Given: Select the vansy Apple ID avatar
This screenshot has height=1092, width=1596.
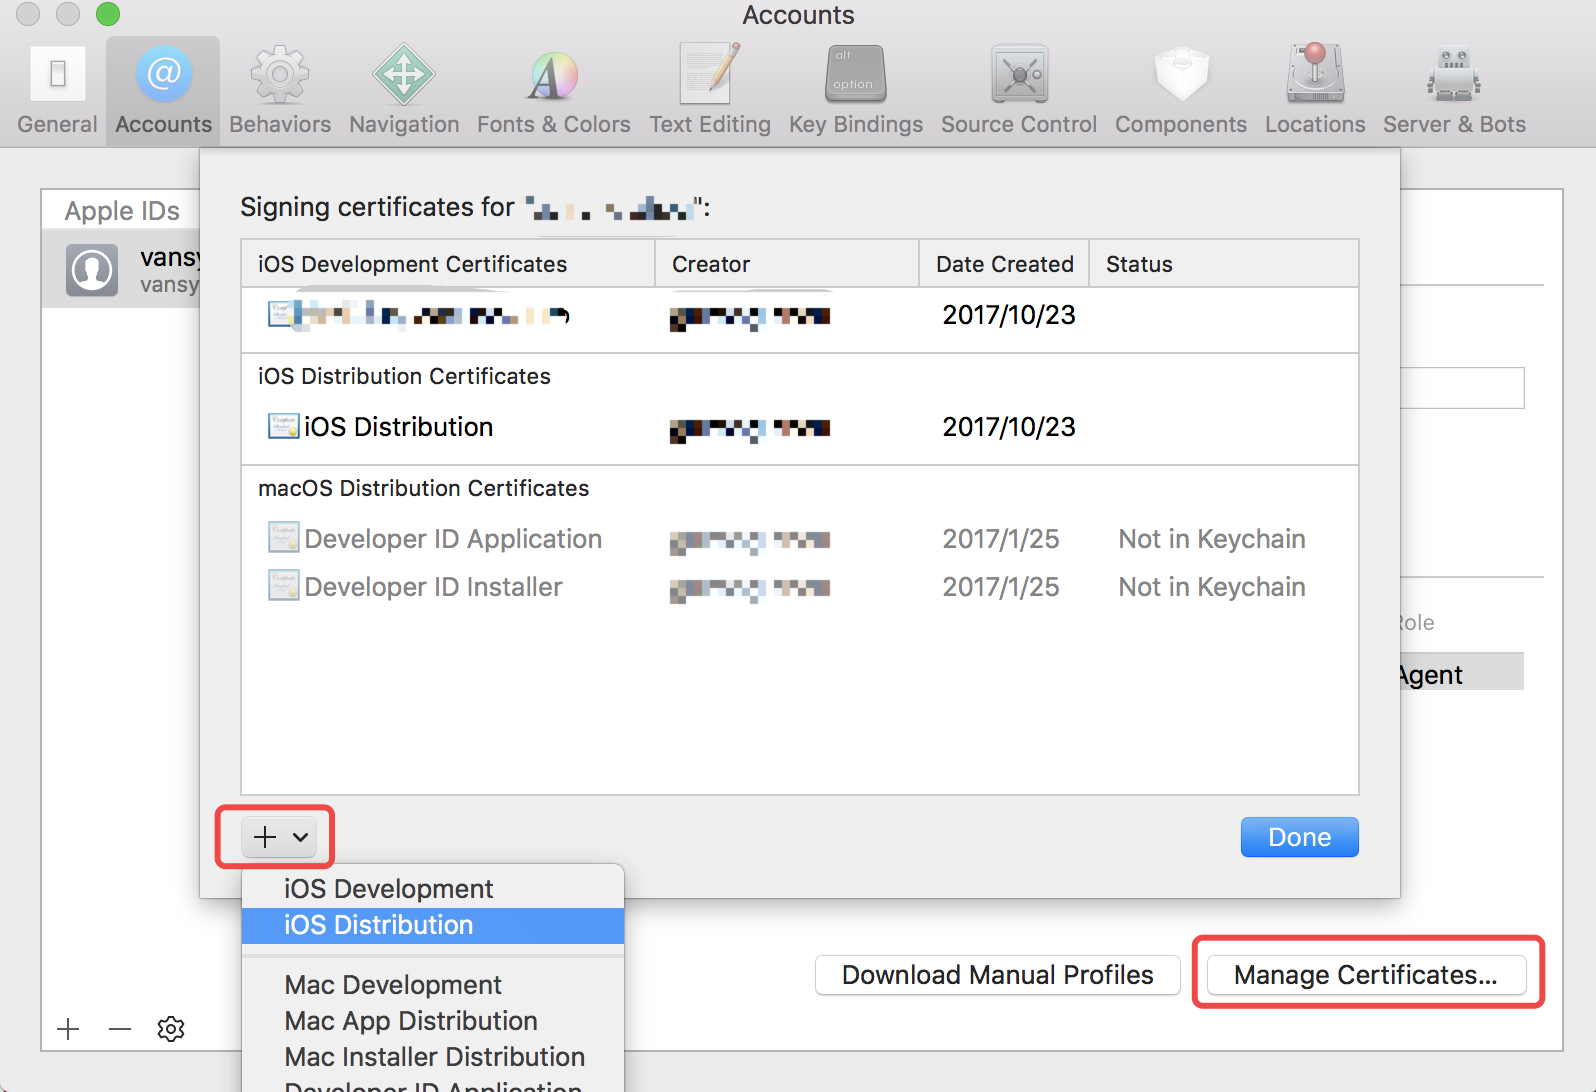Looking at the screenshot, I should point(92,270).
